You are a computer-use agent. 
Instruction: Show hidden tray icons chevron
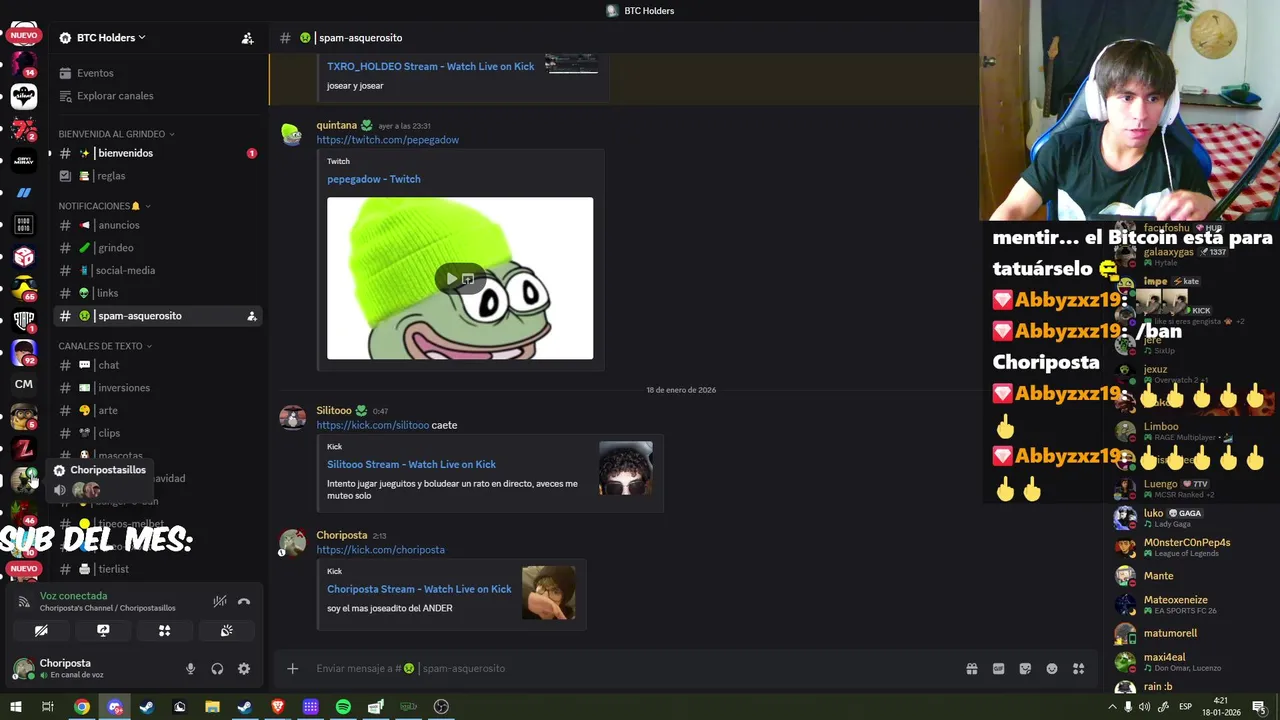pyautogui.click(x=1112, y=707)
